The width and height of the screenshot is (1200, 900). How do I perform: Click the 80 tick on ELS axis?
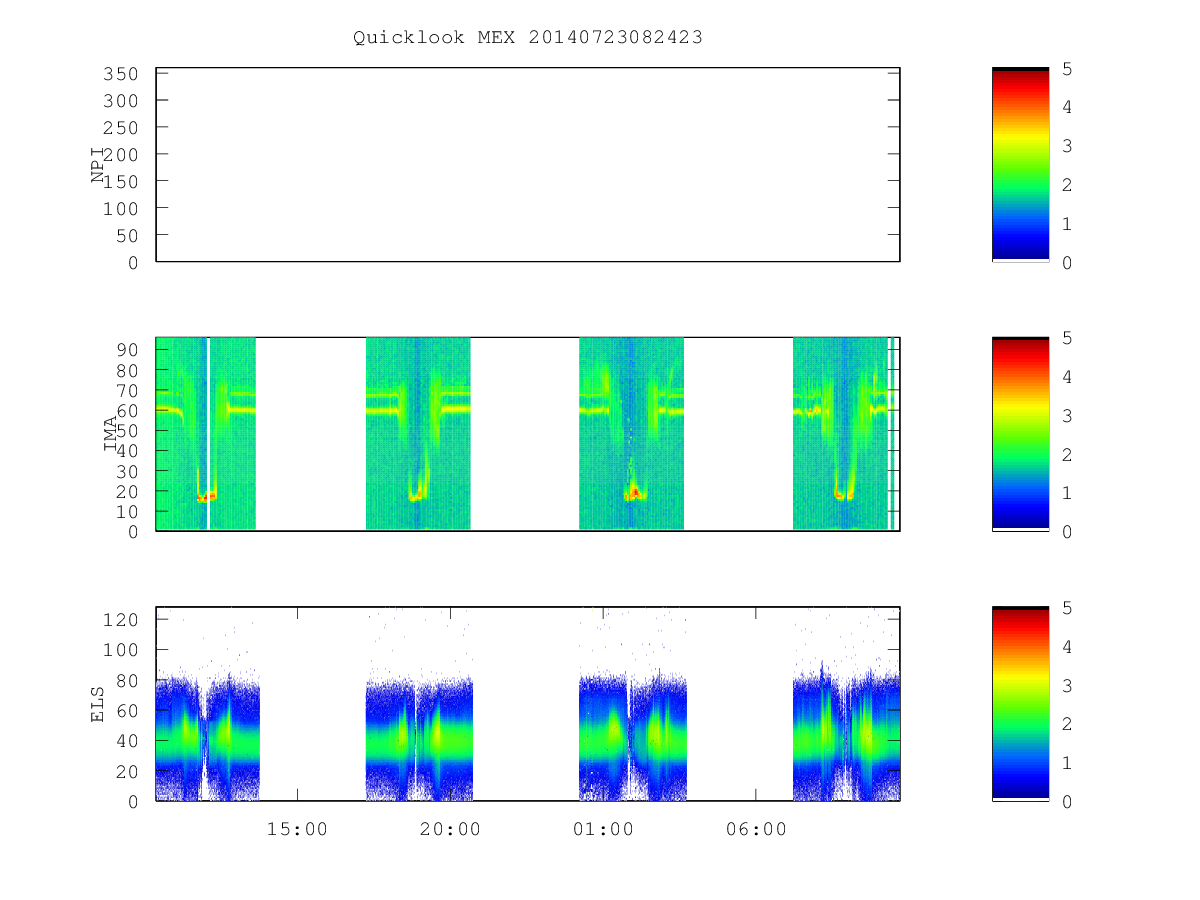click(x=127, y=681)
